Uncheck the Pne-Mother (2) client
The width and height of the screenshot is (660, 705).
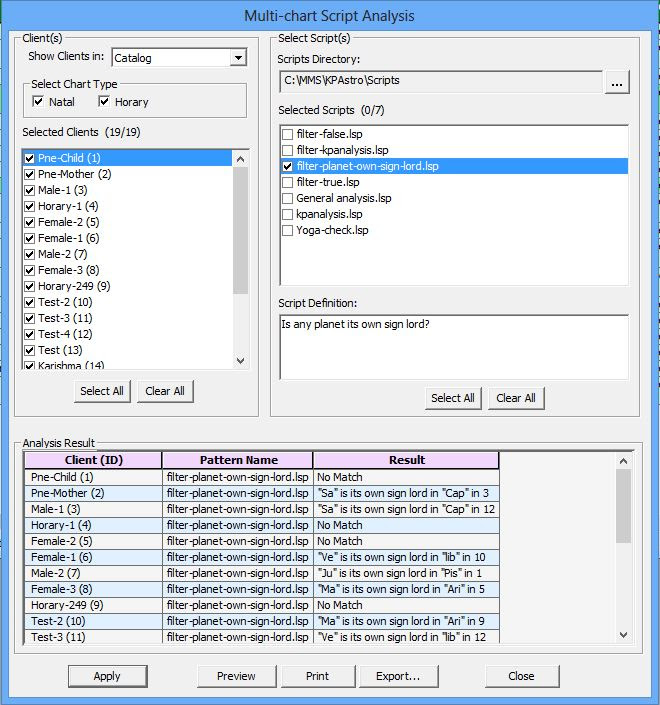30,174
